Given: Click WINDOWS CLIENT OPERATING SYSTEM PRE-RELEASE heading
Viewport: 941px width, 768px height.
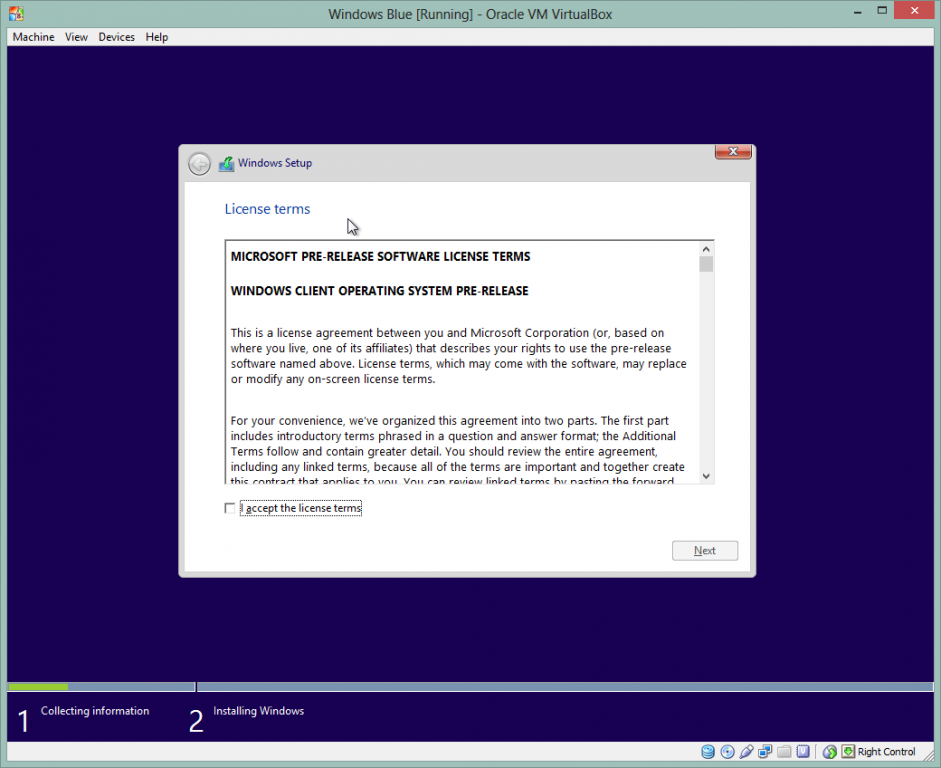Looking at the screenshot, I should tap(379, 290).
